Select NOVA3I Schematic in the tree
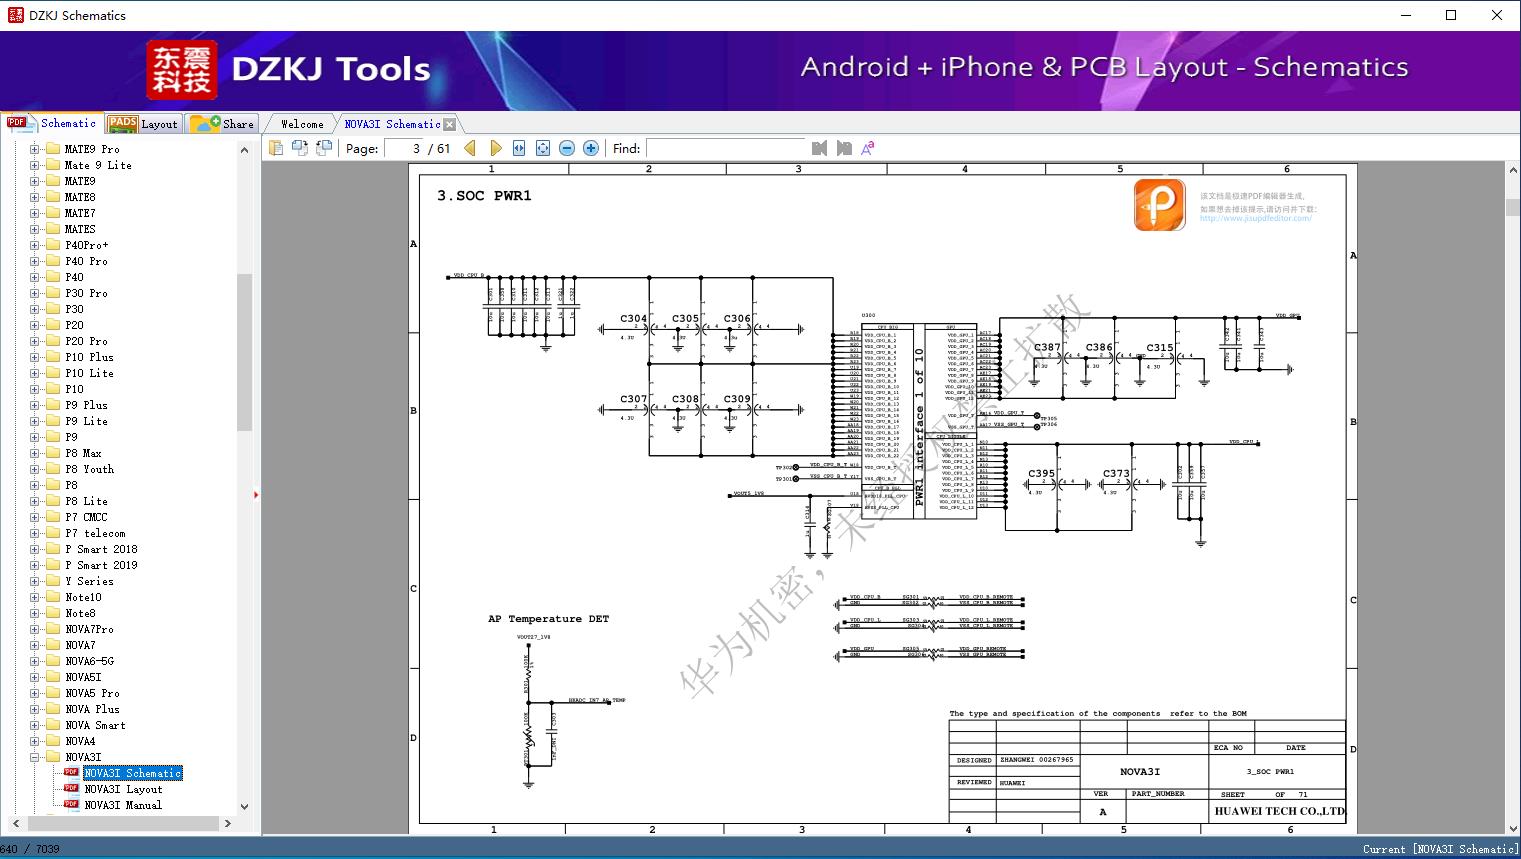Screen dimensions: 1521x859 tap(133, 773)
